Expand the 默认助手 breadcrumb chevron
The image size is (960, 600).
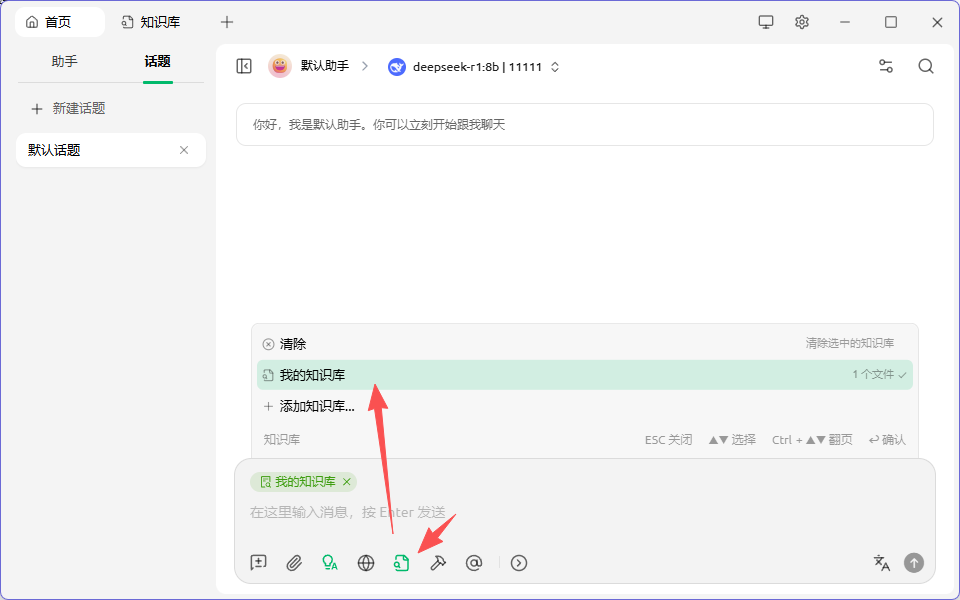(365, 66)
